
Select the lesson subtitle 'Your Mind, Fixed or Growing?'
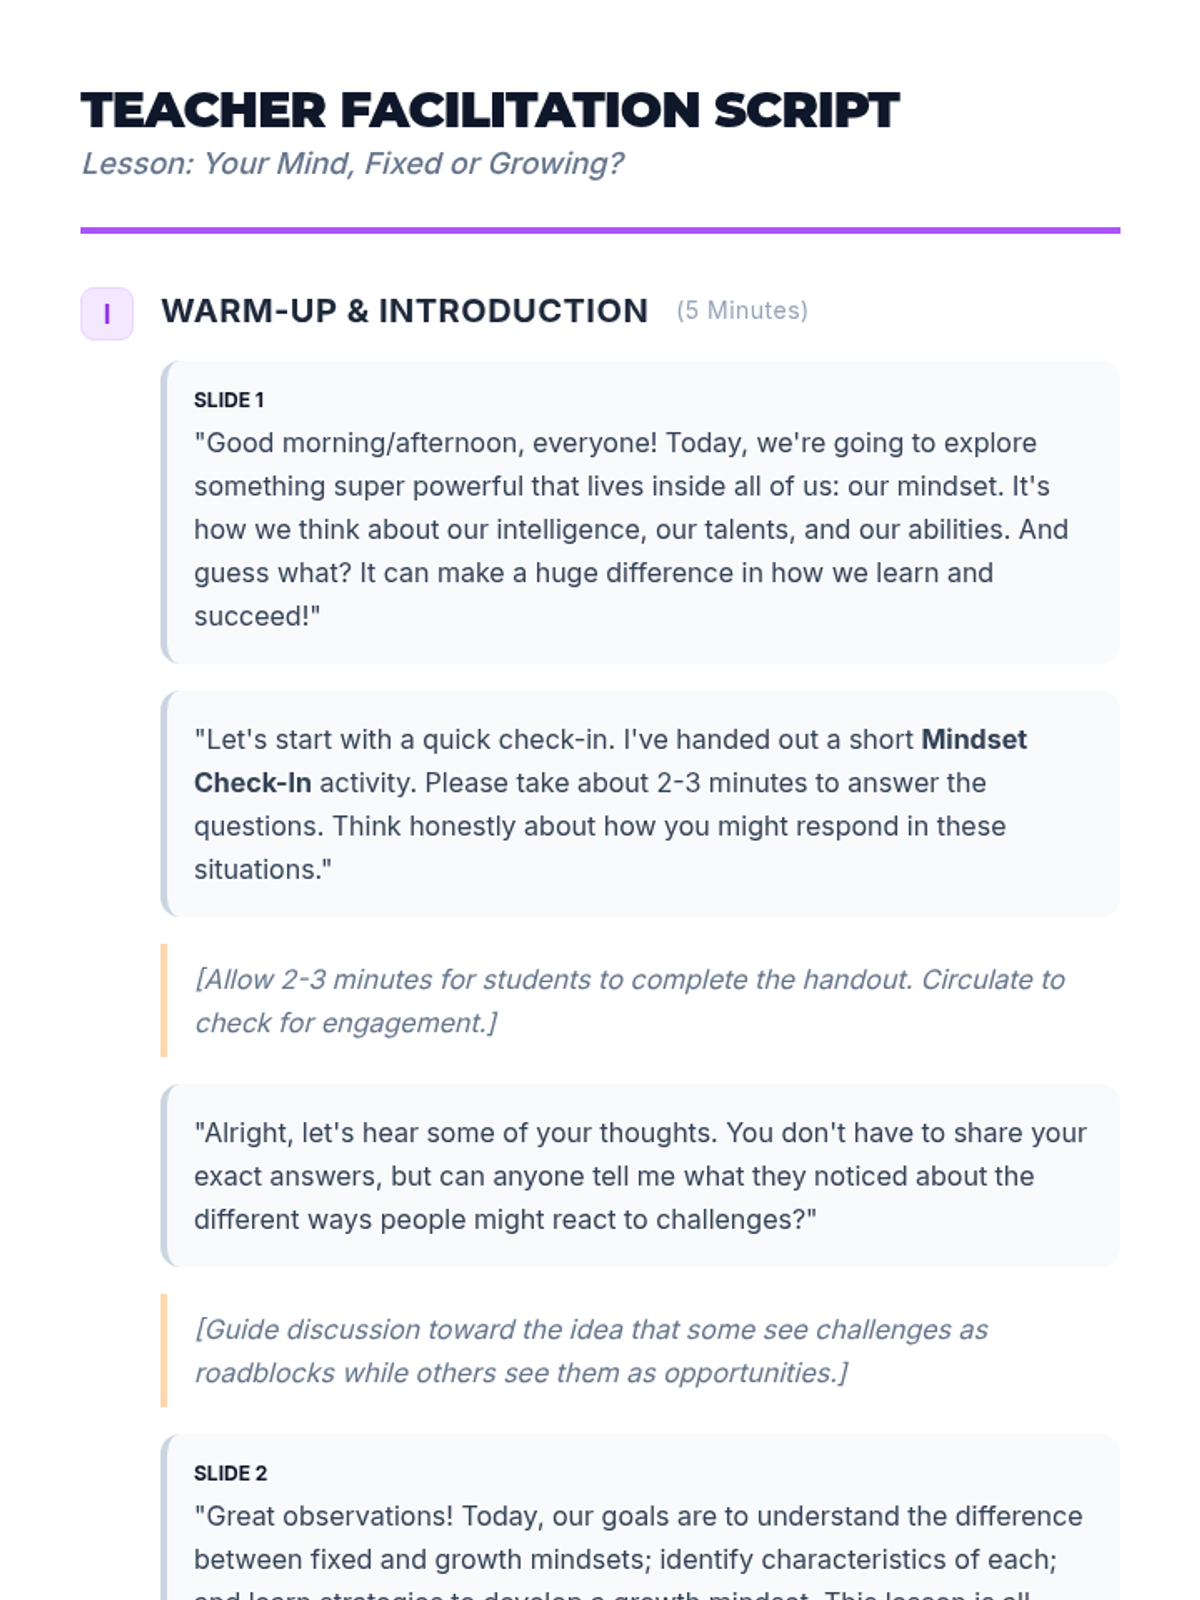412,163
